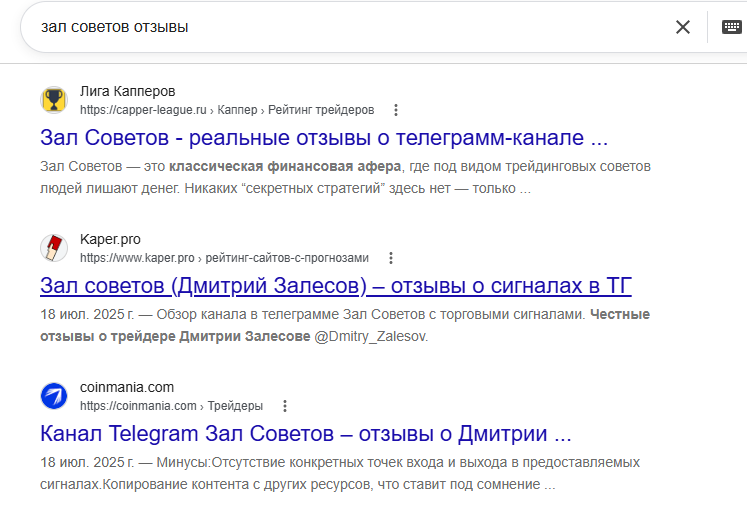Image resolution: width=747 pixels, height=510 pixels.
Task: Click the 'Лига Капперов' site name
Action: 128,91
